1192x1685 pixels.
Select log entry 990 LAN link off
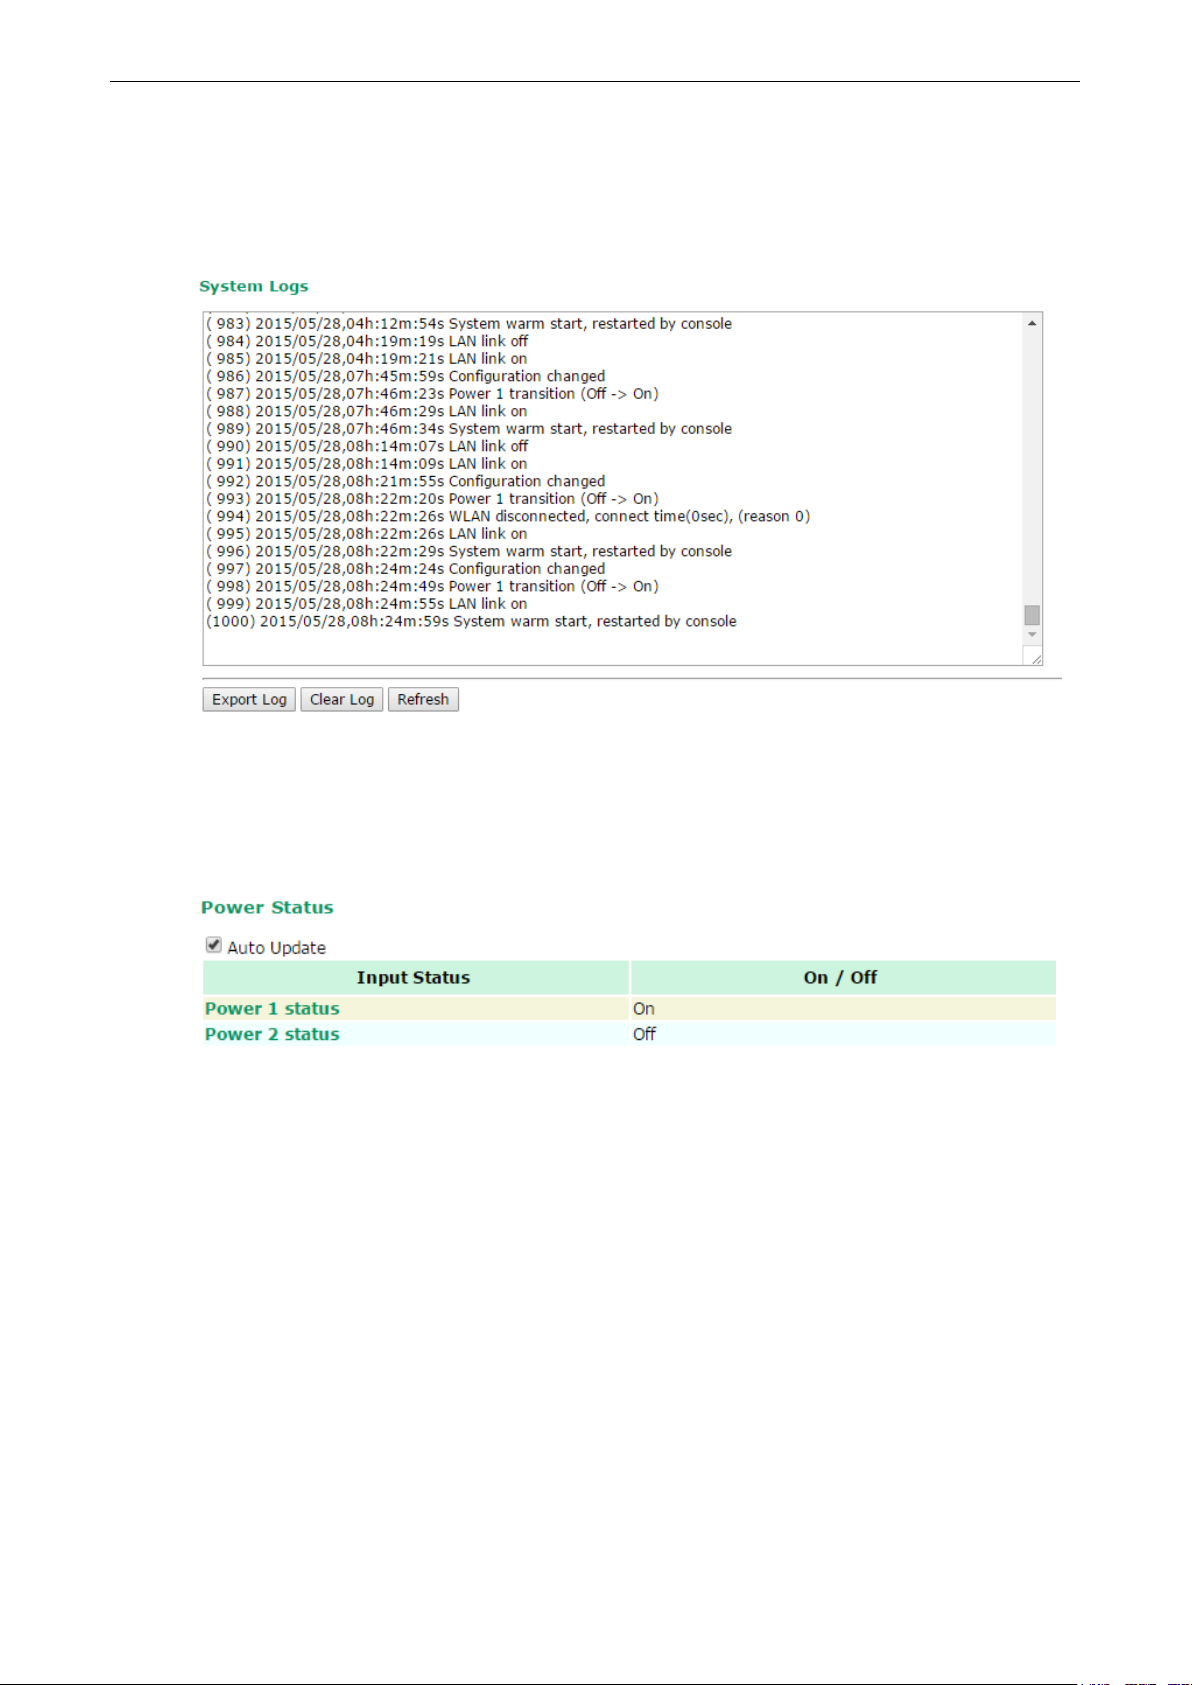[x=367, y=446]
